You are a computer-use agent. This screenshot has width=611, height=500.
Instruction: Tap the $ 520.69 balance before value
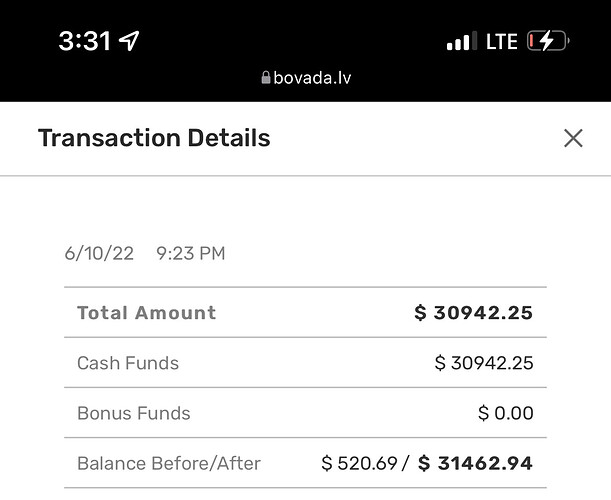359,463
